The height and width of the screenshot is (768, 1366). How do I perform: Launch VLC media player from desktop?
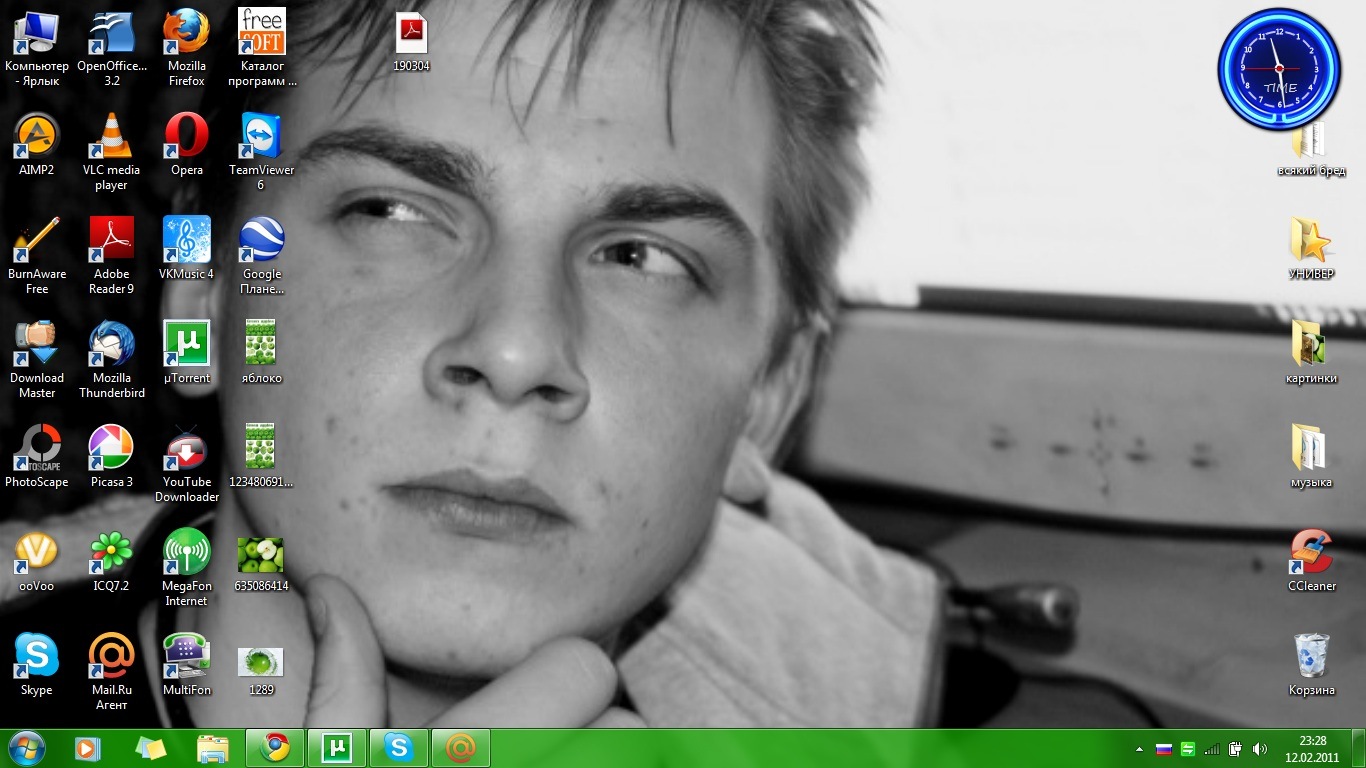[111, 137]
